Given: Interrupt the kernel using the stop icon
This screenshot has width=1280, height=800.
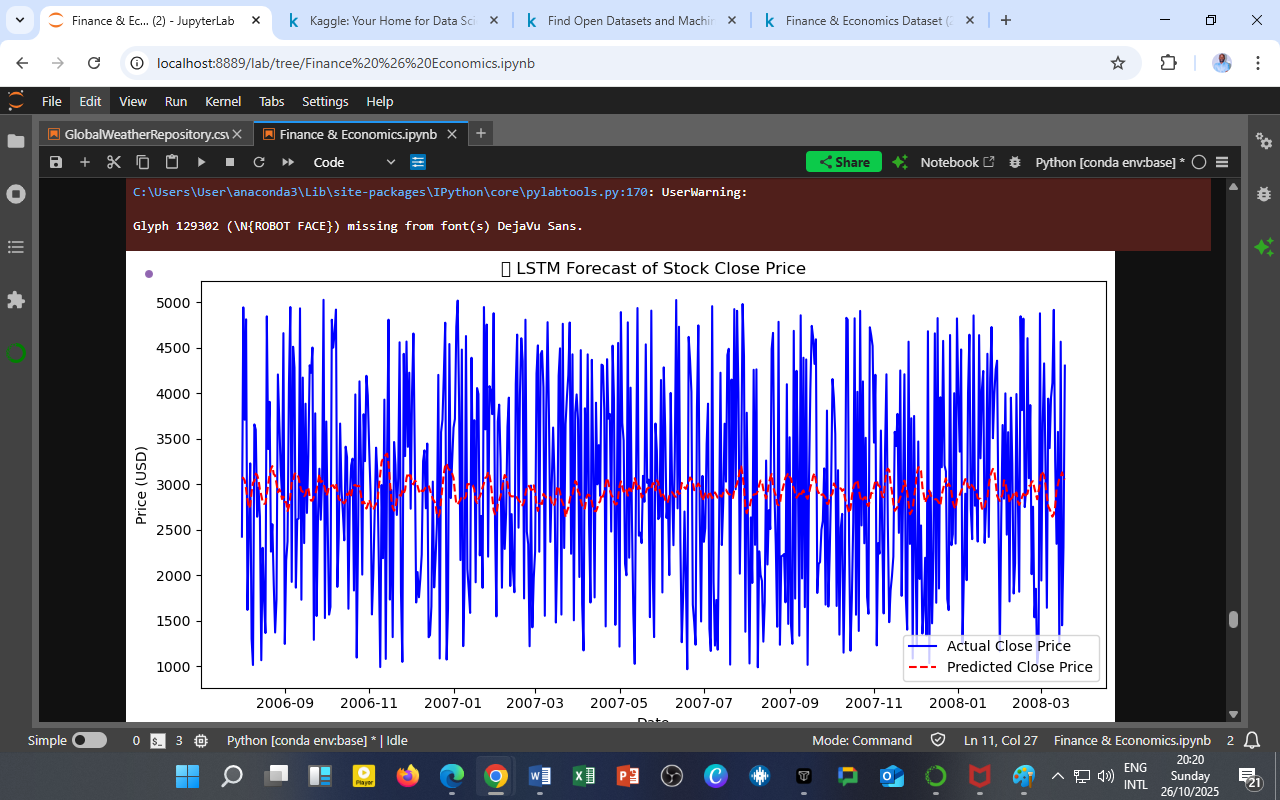Looking at the screenshot, I should 230,162.
